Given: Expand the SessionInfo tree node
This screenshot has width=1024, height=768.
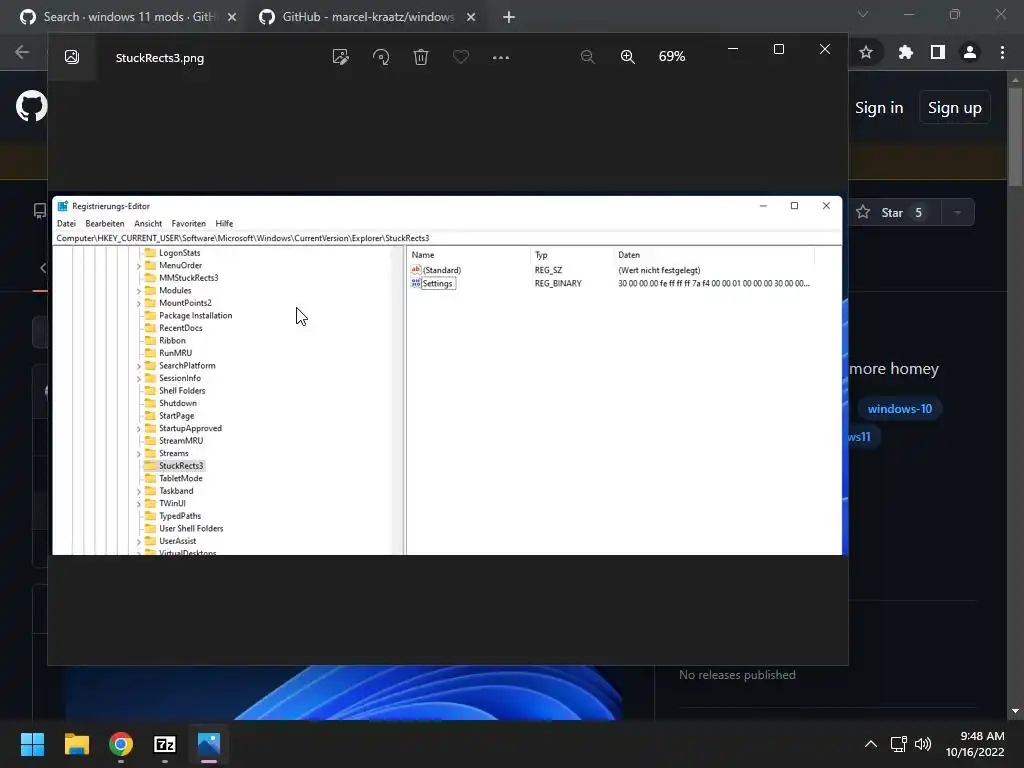Looking at the screenshot, I should [138, 379].
